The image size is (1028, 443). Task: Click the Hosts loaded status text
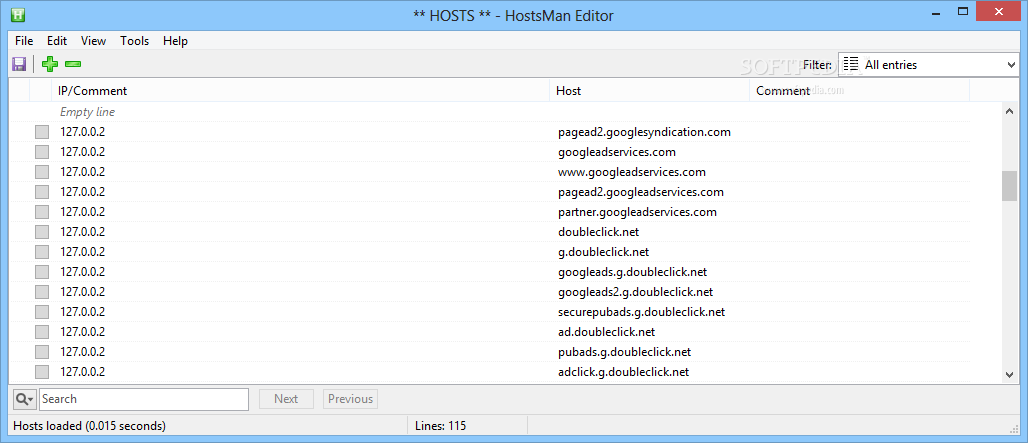coord(89,426)
